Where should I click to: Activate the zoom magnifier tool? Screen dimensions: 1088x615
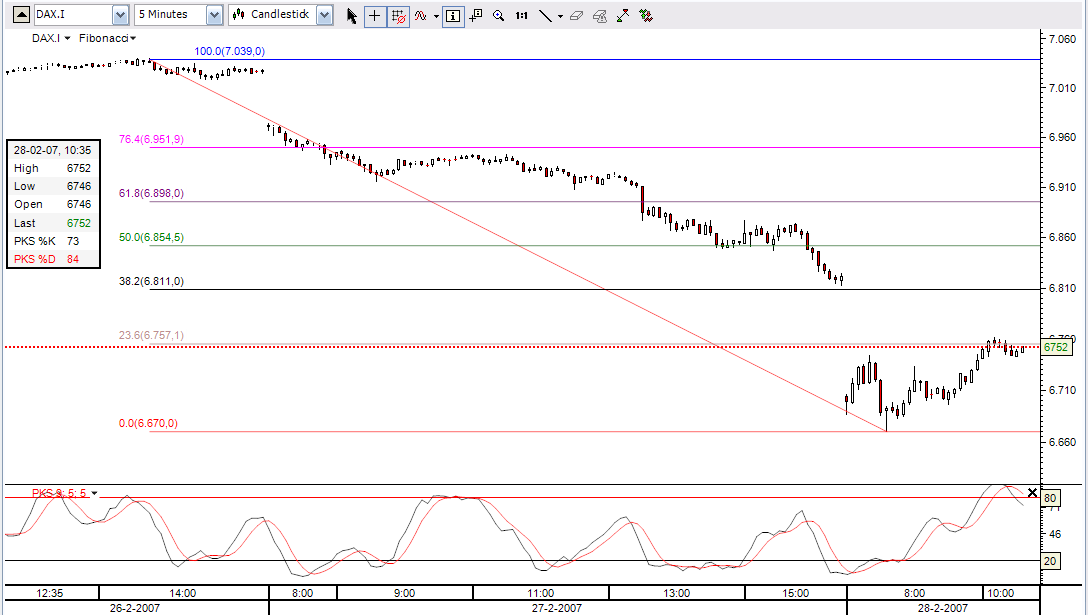coord(498,15)
